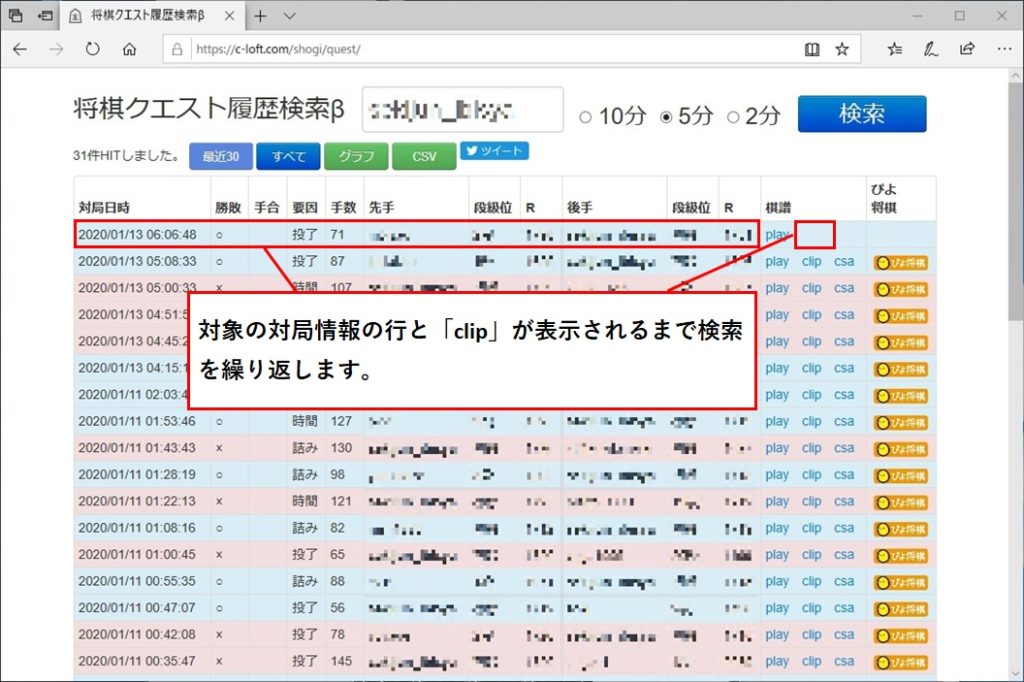
Task: Open ぴよ将棋 icon in 05:00:33 row
Action: pyautogui.click(x=901, y=289)
